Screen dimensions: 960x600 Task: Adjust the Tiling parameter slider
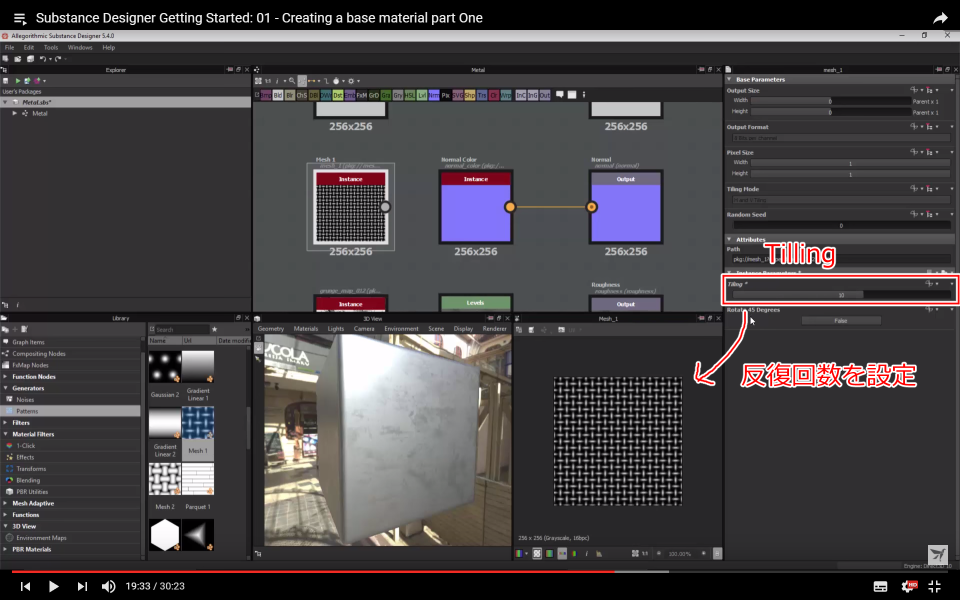pos(841,295)
